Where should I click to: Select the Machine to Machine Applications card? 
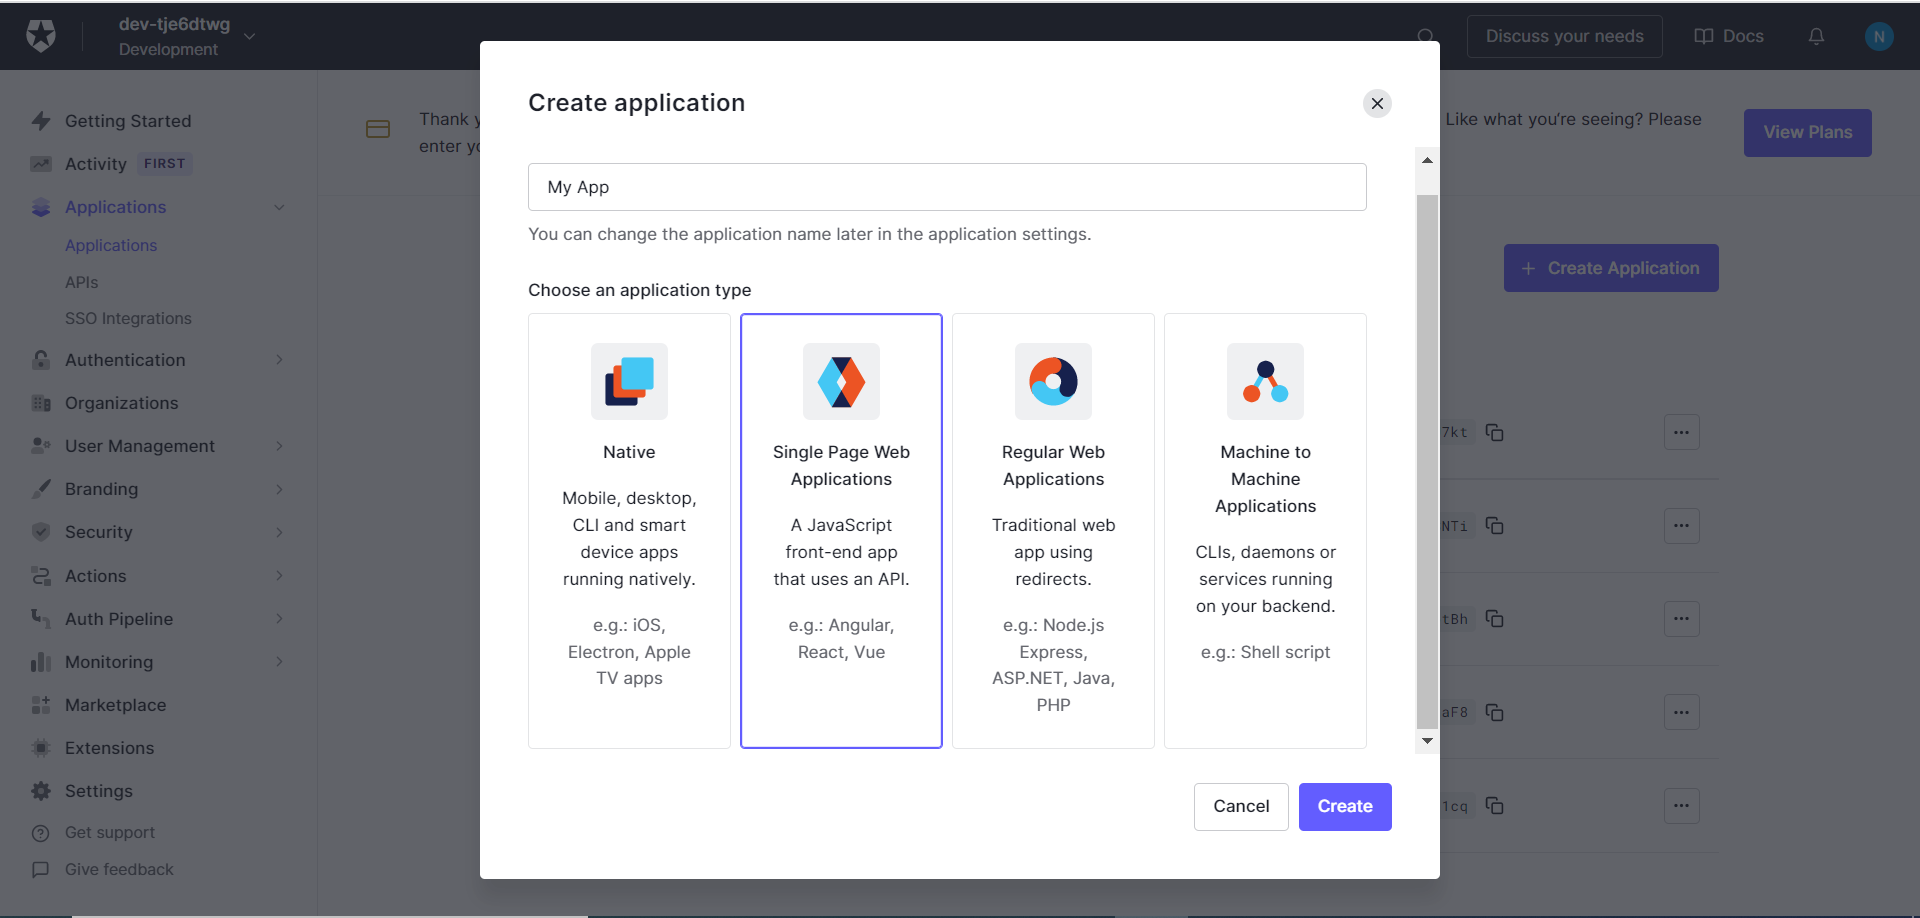click(1265, 530)
